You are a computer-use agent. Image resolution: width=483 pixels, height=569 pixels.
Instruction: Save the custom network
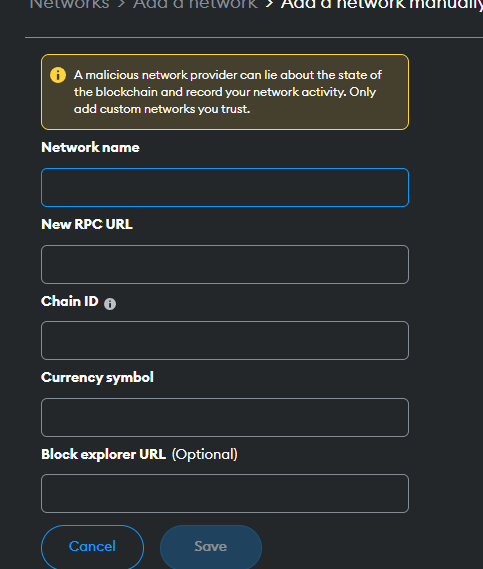tap(211, 547)
